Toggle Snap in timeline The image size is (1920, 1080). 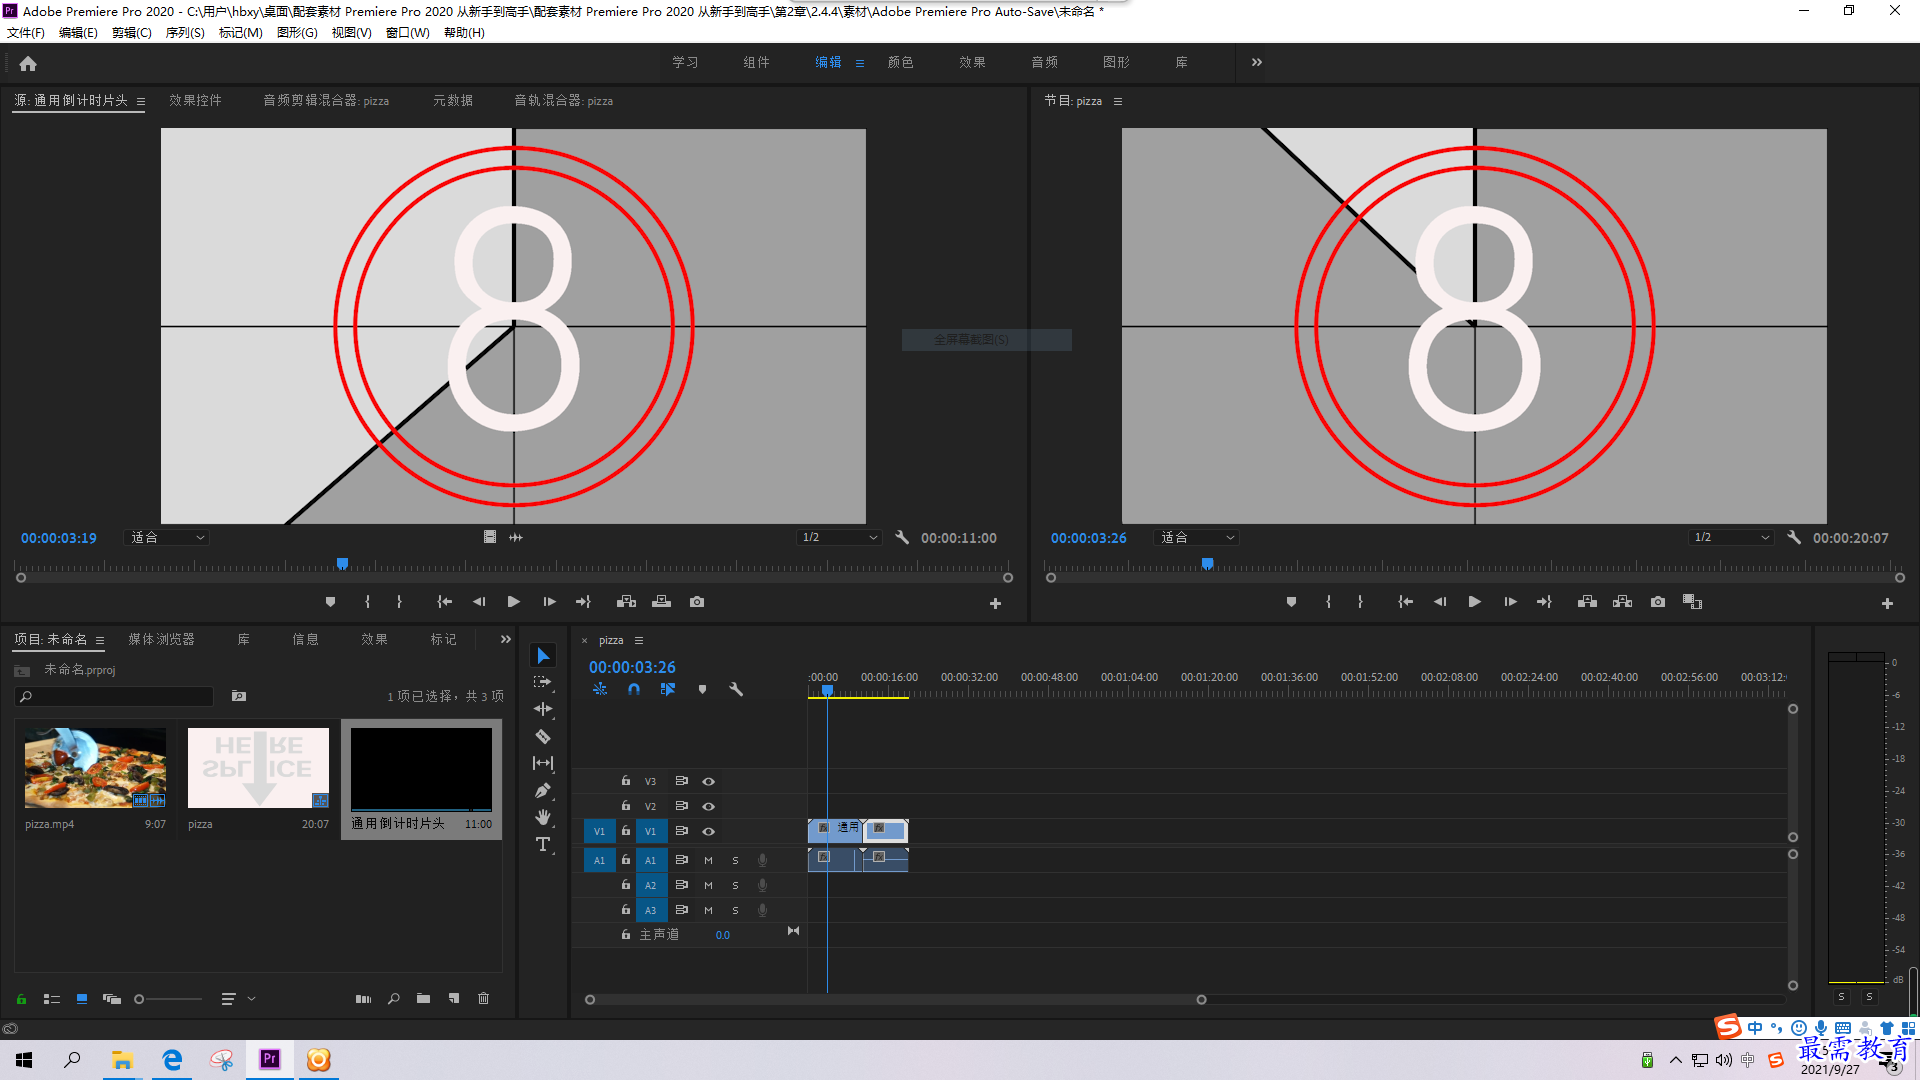point(634,690)
